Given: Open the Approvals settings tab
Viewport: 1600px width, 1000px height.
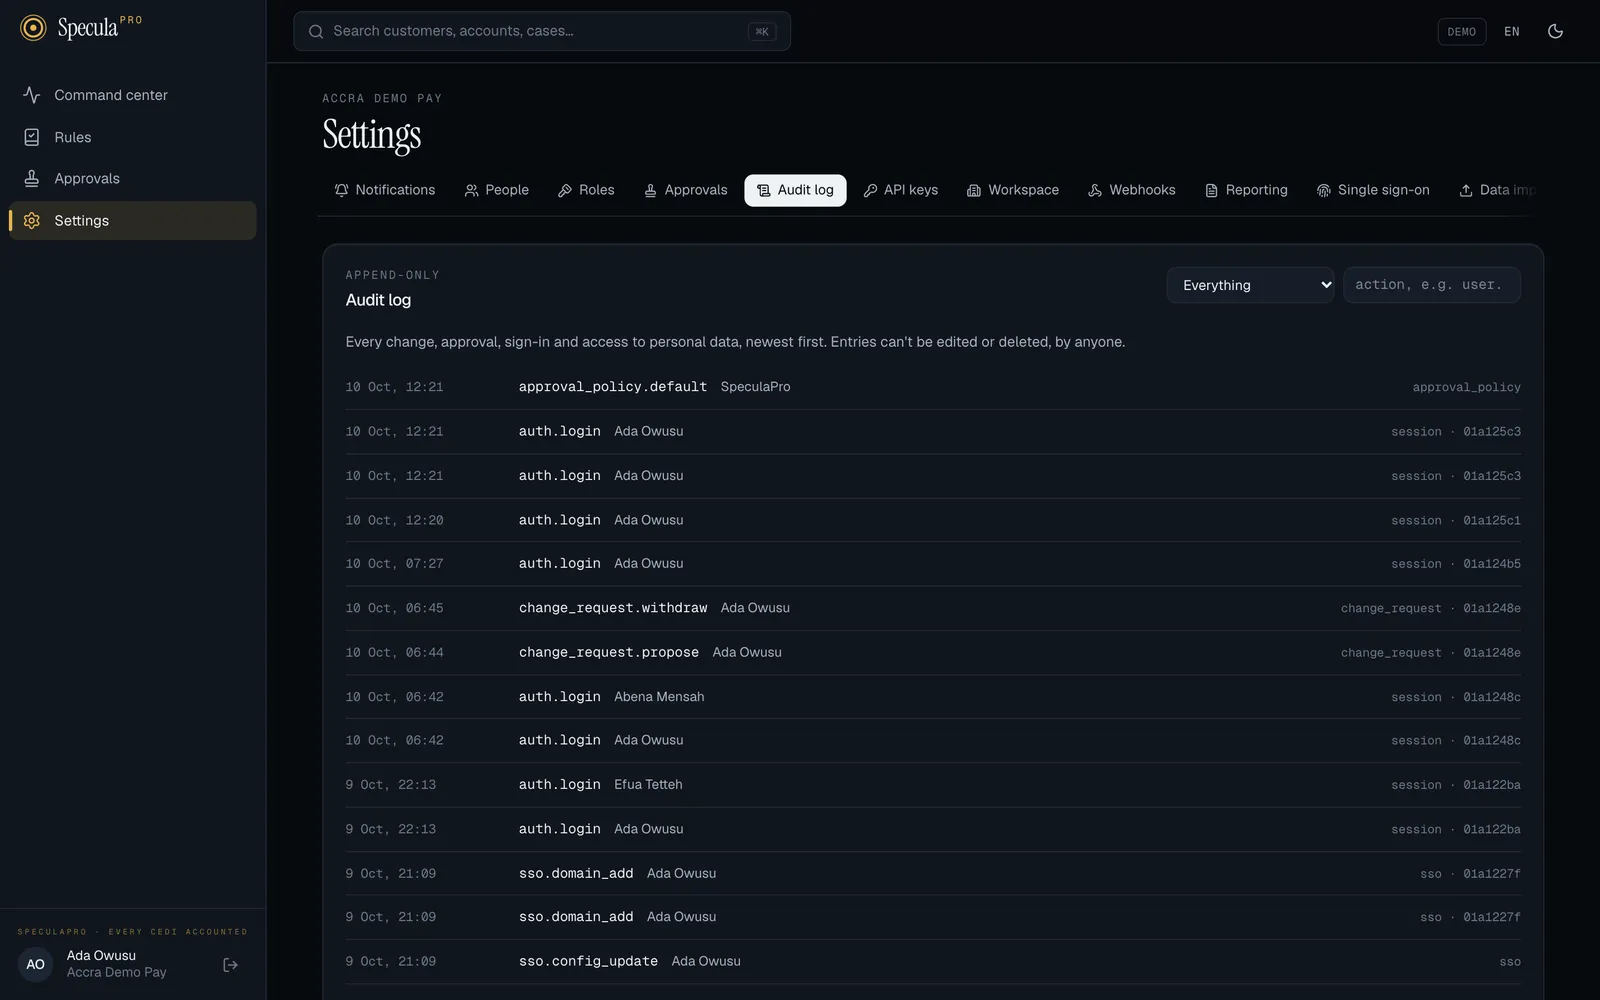Looking at the screenshot, I should click(x=686, y=190).
